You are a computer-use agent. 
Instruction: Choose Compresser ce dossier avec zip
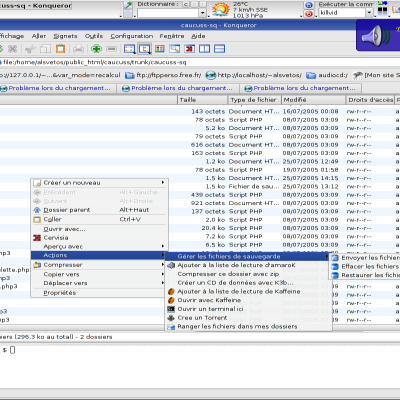click(249, 274)
